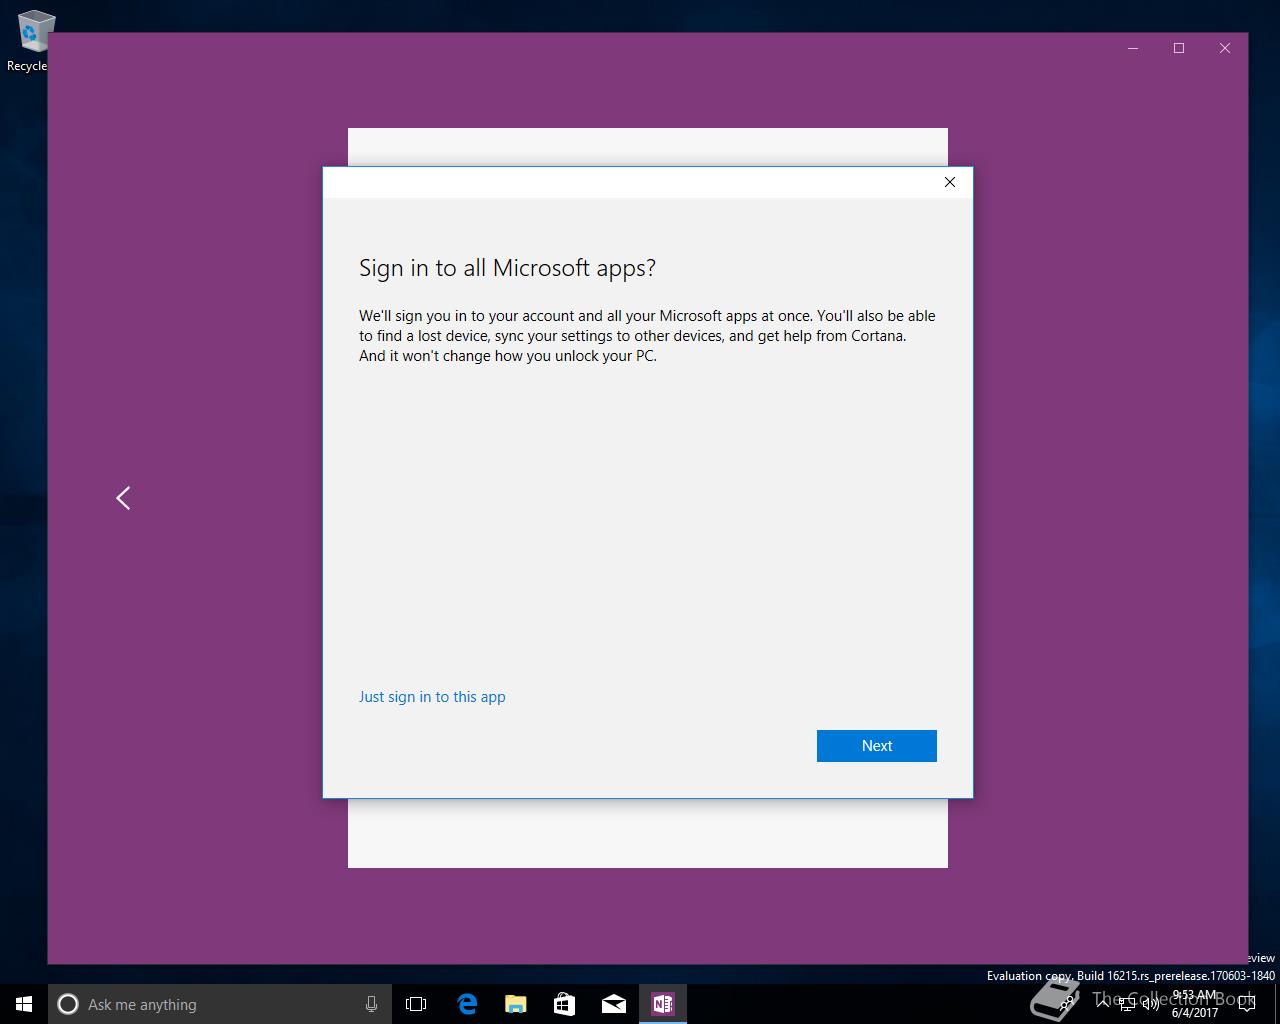Click the volume icon in tray
This screenshot has height=1024, width=1280.
pos(1151,1004)
